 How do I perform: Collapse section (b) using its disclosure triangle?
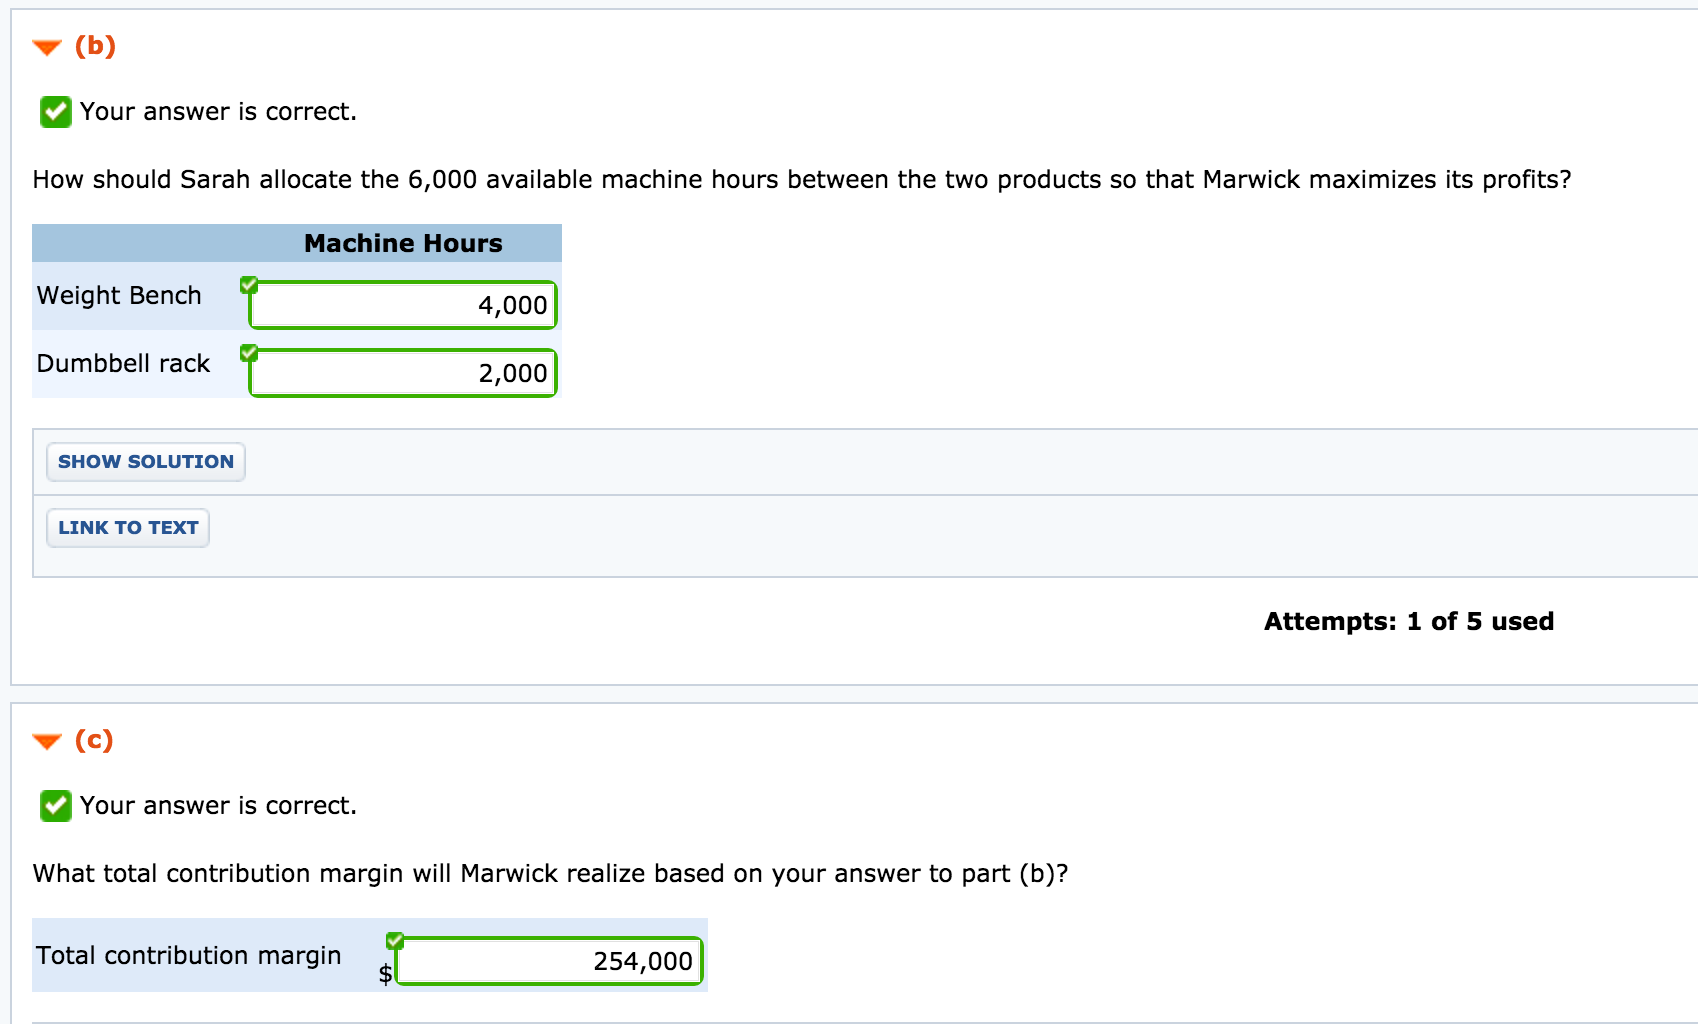(x=44, y=46)
